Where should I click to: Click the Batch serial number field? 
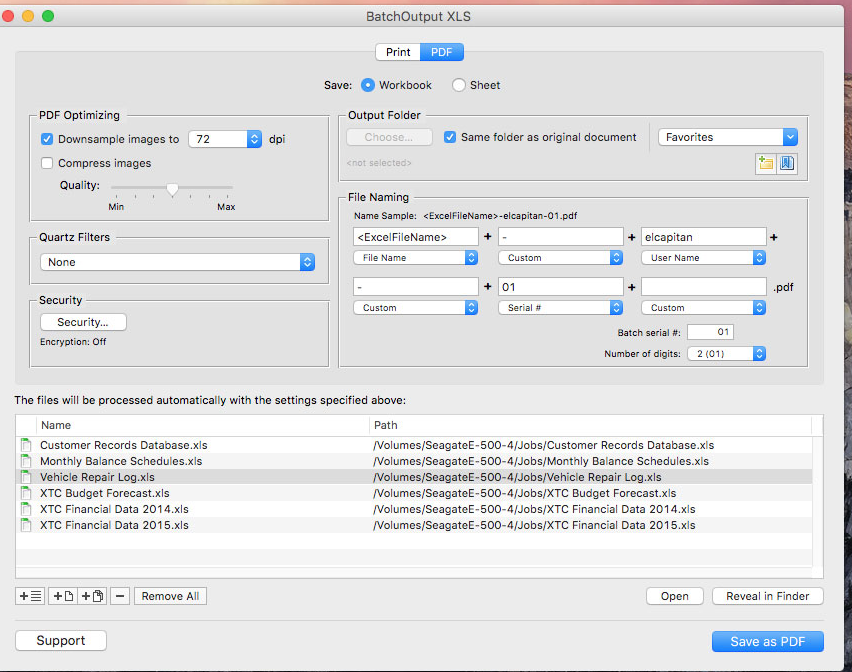[710, 332]
